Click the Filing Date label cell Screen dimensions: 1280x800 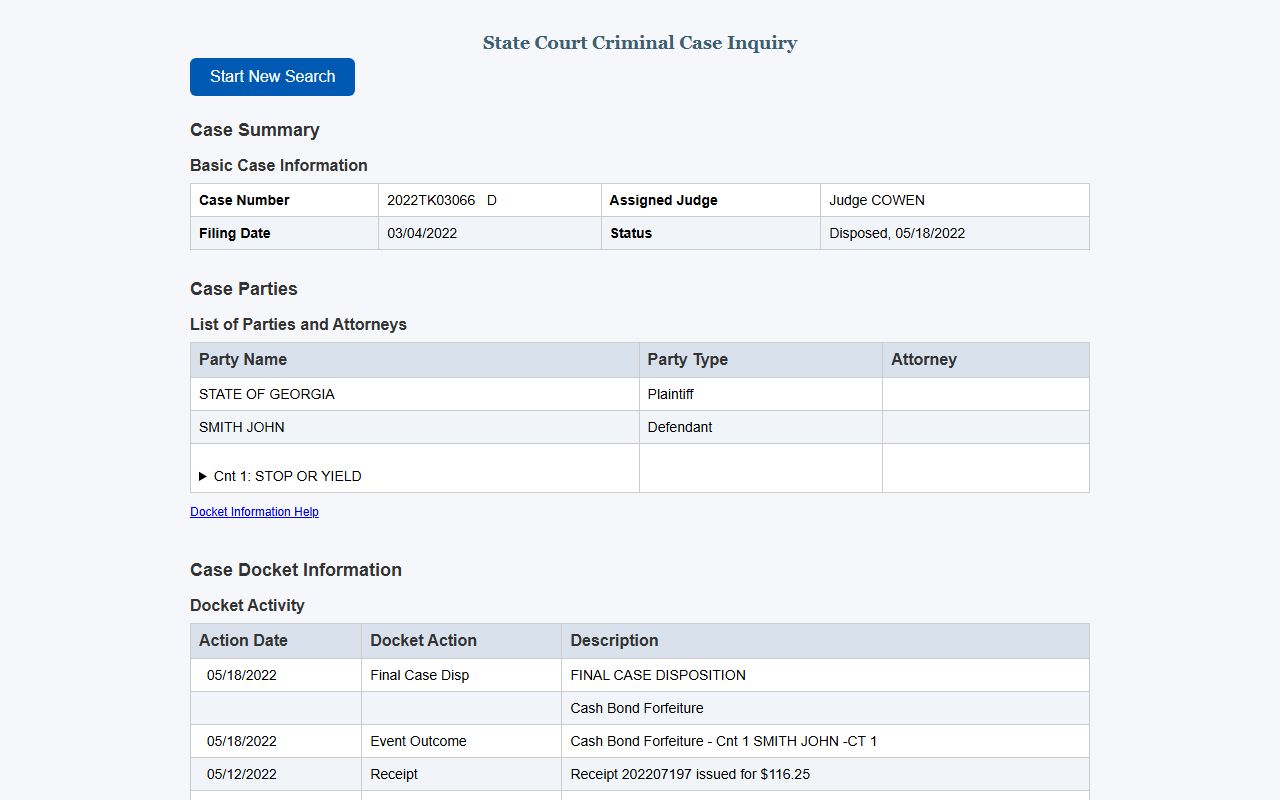[285, 233]
